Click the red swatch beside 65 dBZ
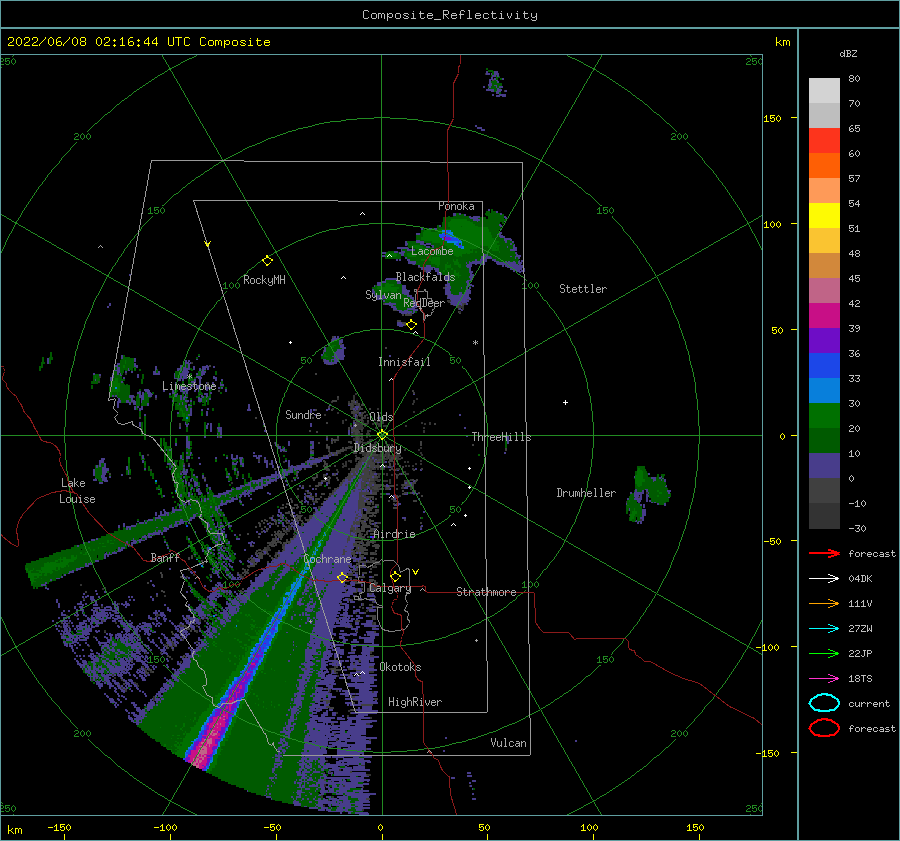The height and width of the screenshot is (841, 900). click(824, 141)
